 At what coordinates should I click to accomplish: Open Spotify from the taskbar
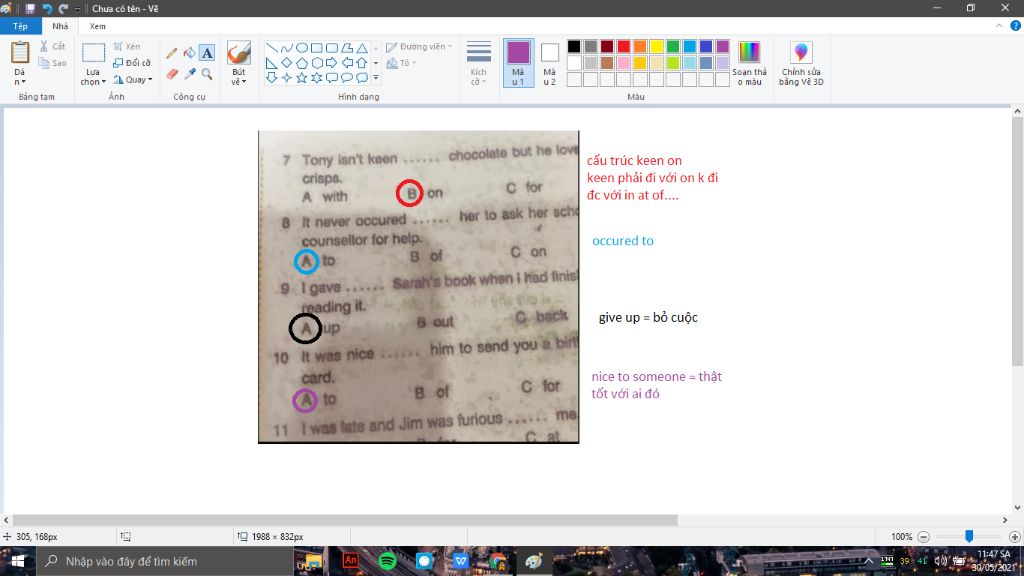pos(387,561)
